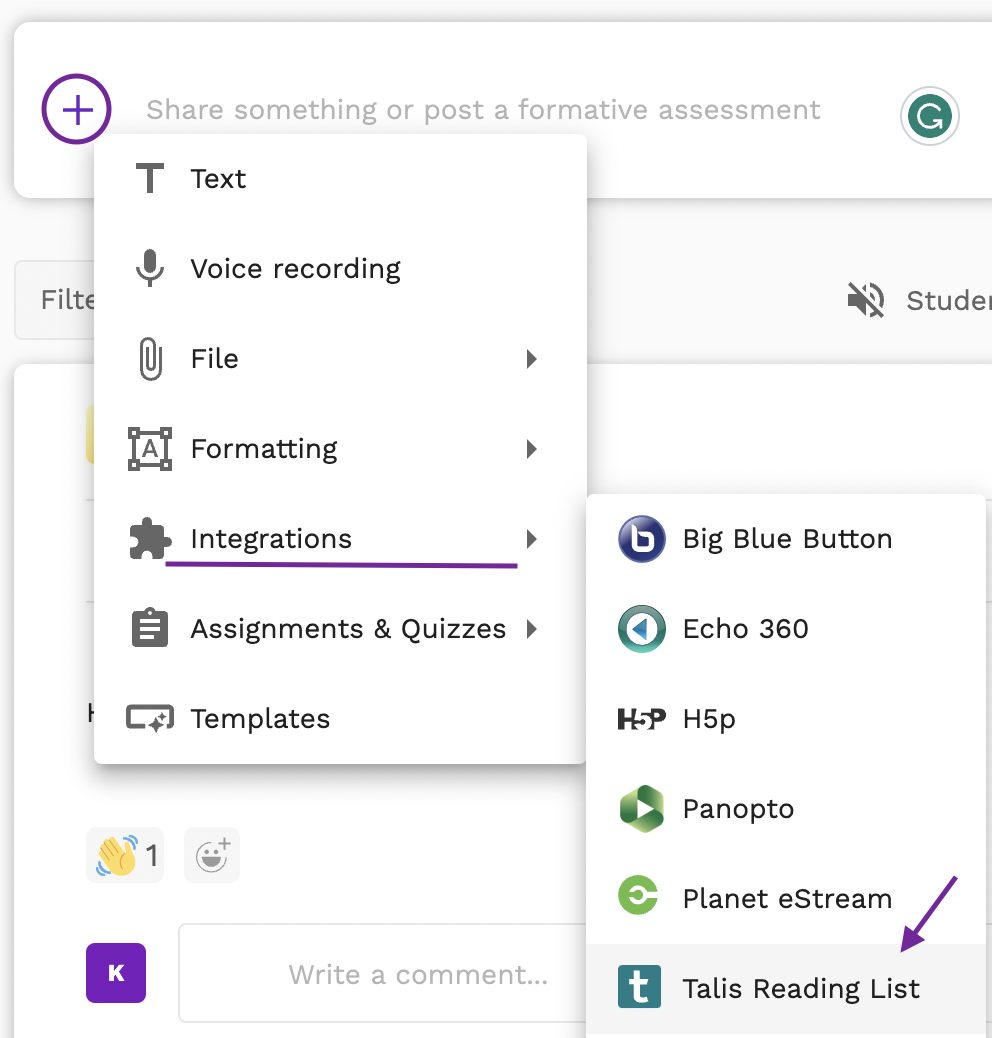Click the Planet eStream logo icon

[x=639, y=895]
